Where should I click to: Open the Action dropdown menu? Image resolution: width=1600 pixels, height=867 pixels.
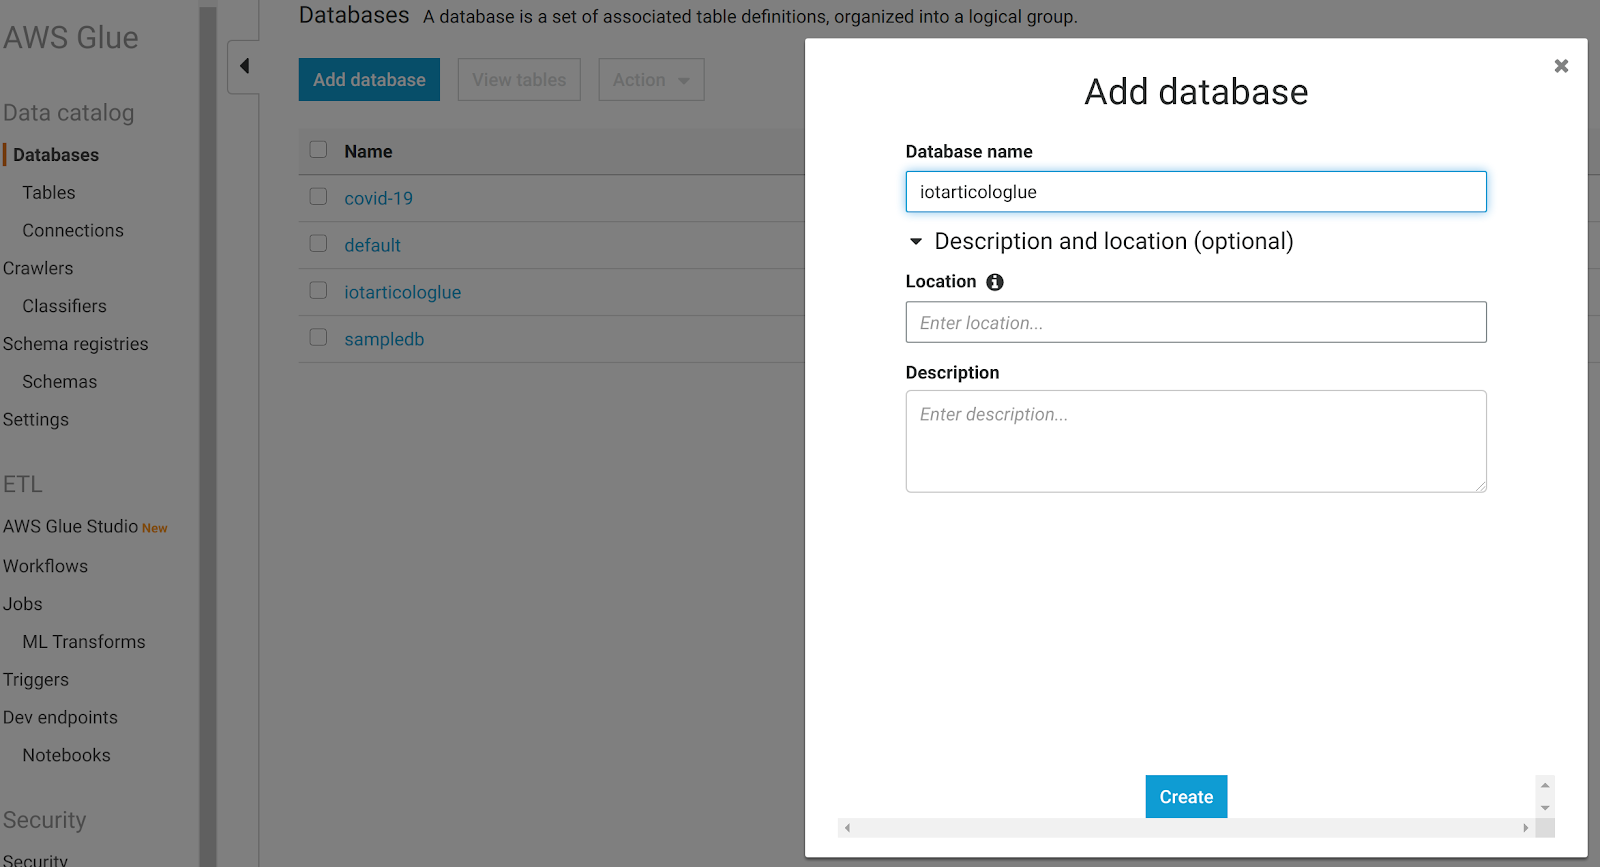(651, 80)
